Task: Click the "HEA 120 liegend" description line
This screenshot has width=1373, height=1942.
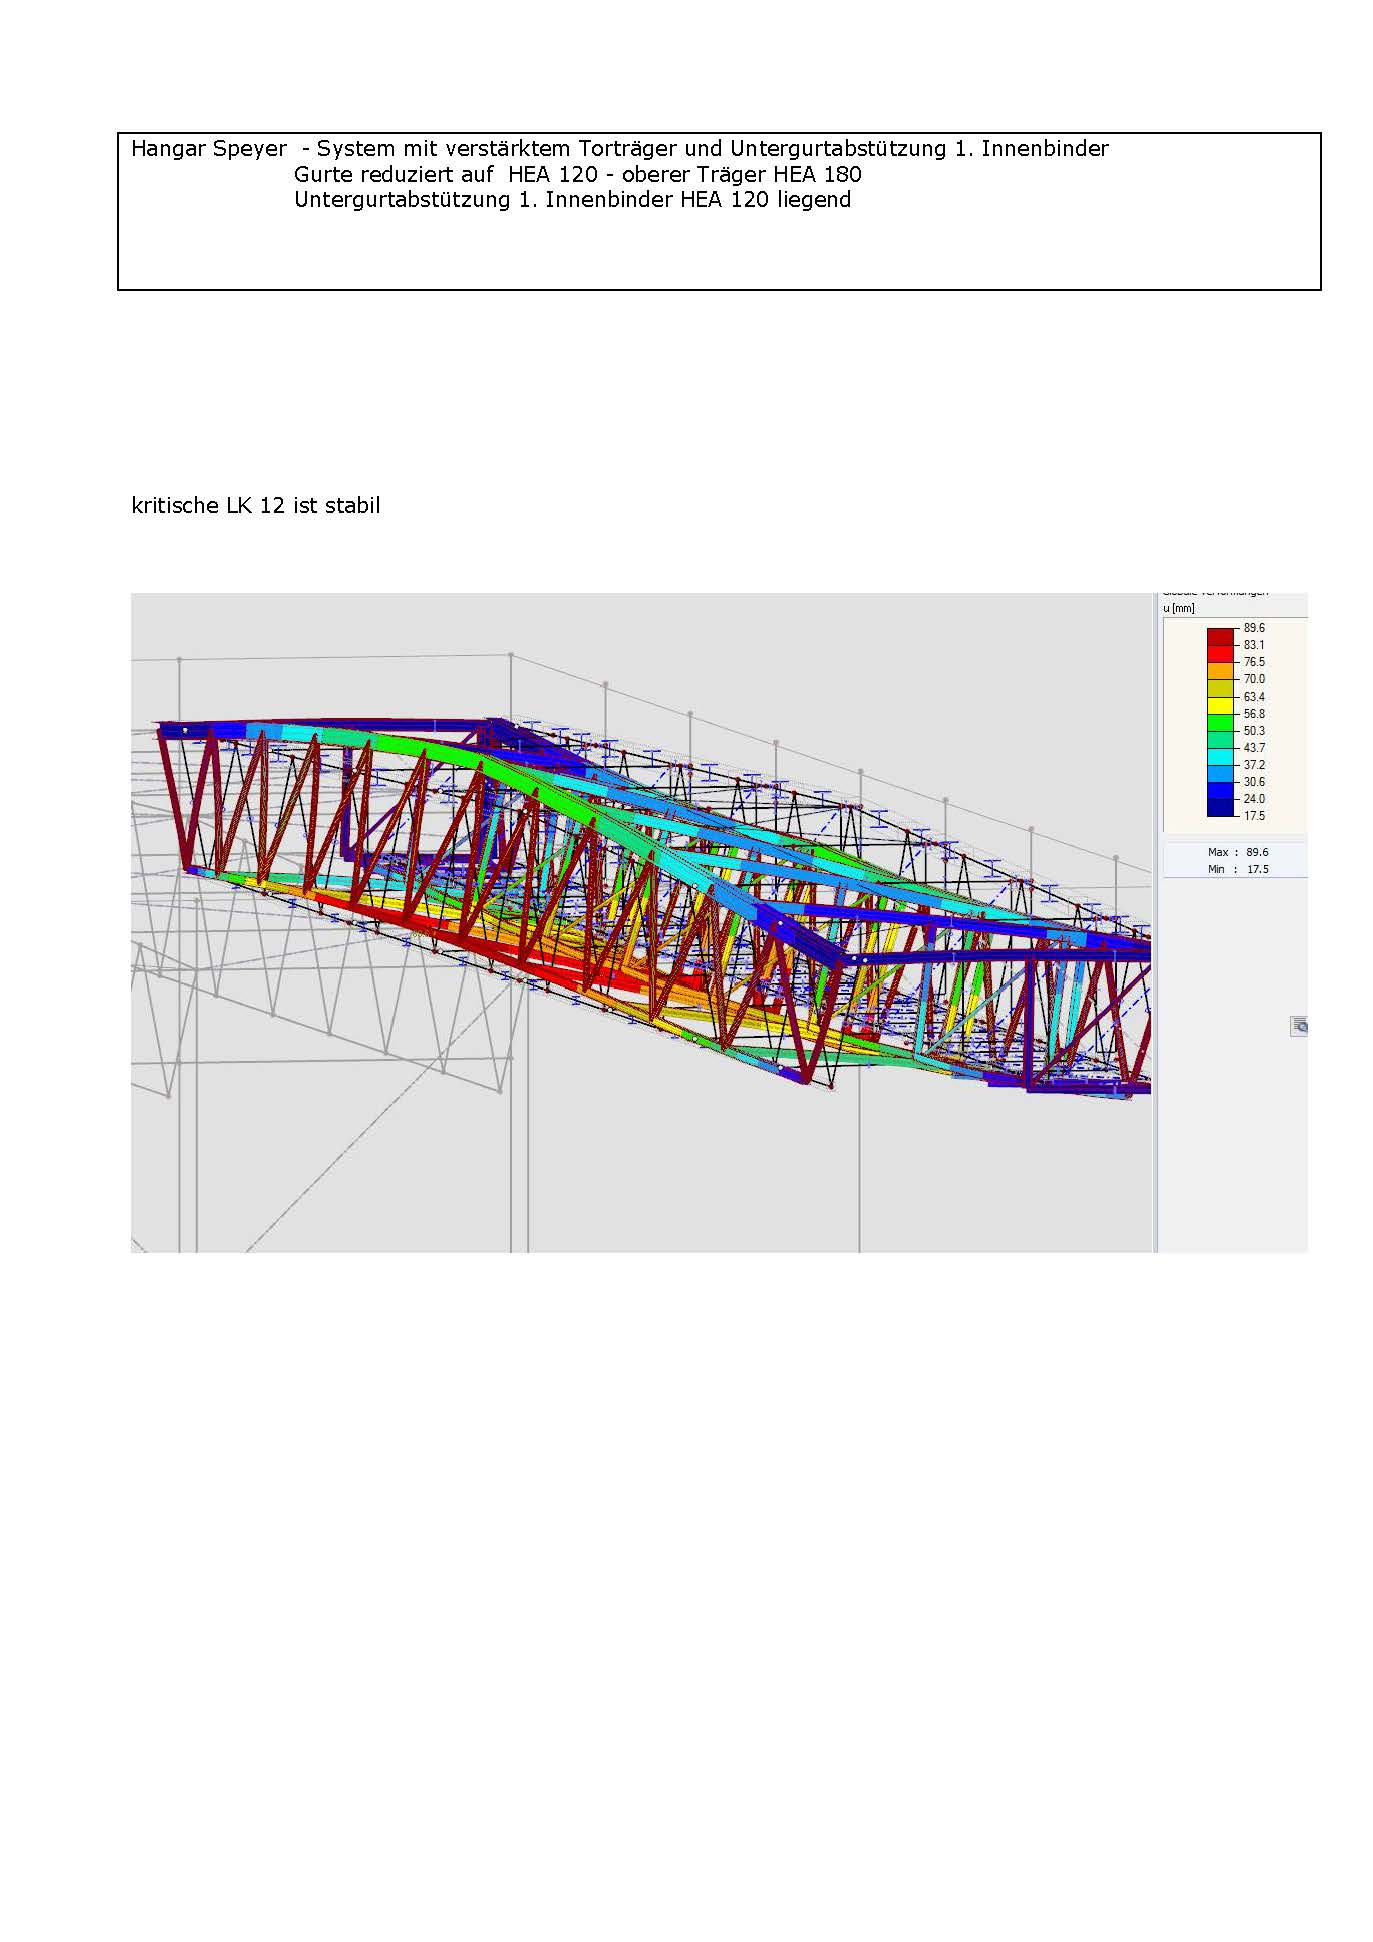Action: pos(572,199)
